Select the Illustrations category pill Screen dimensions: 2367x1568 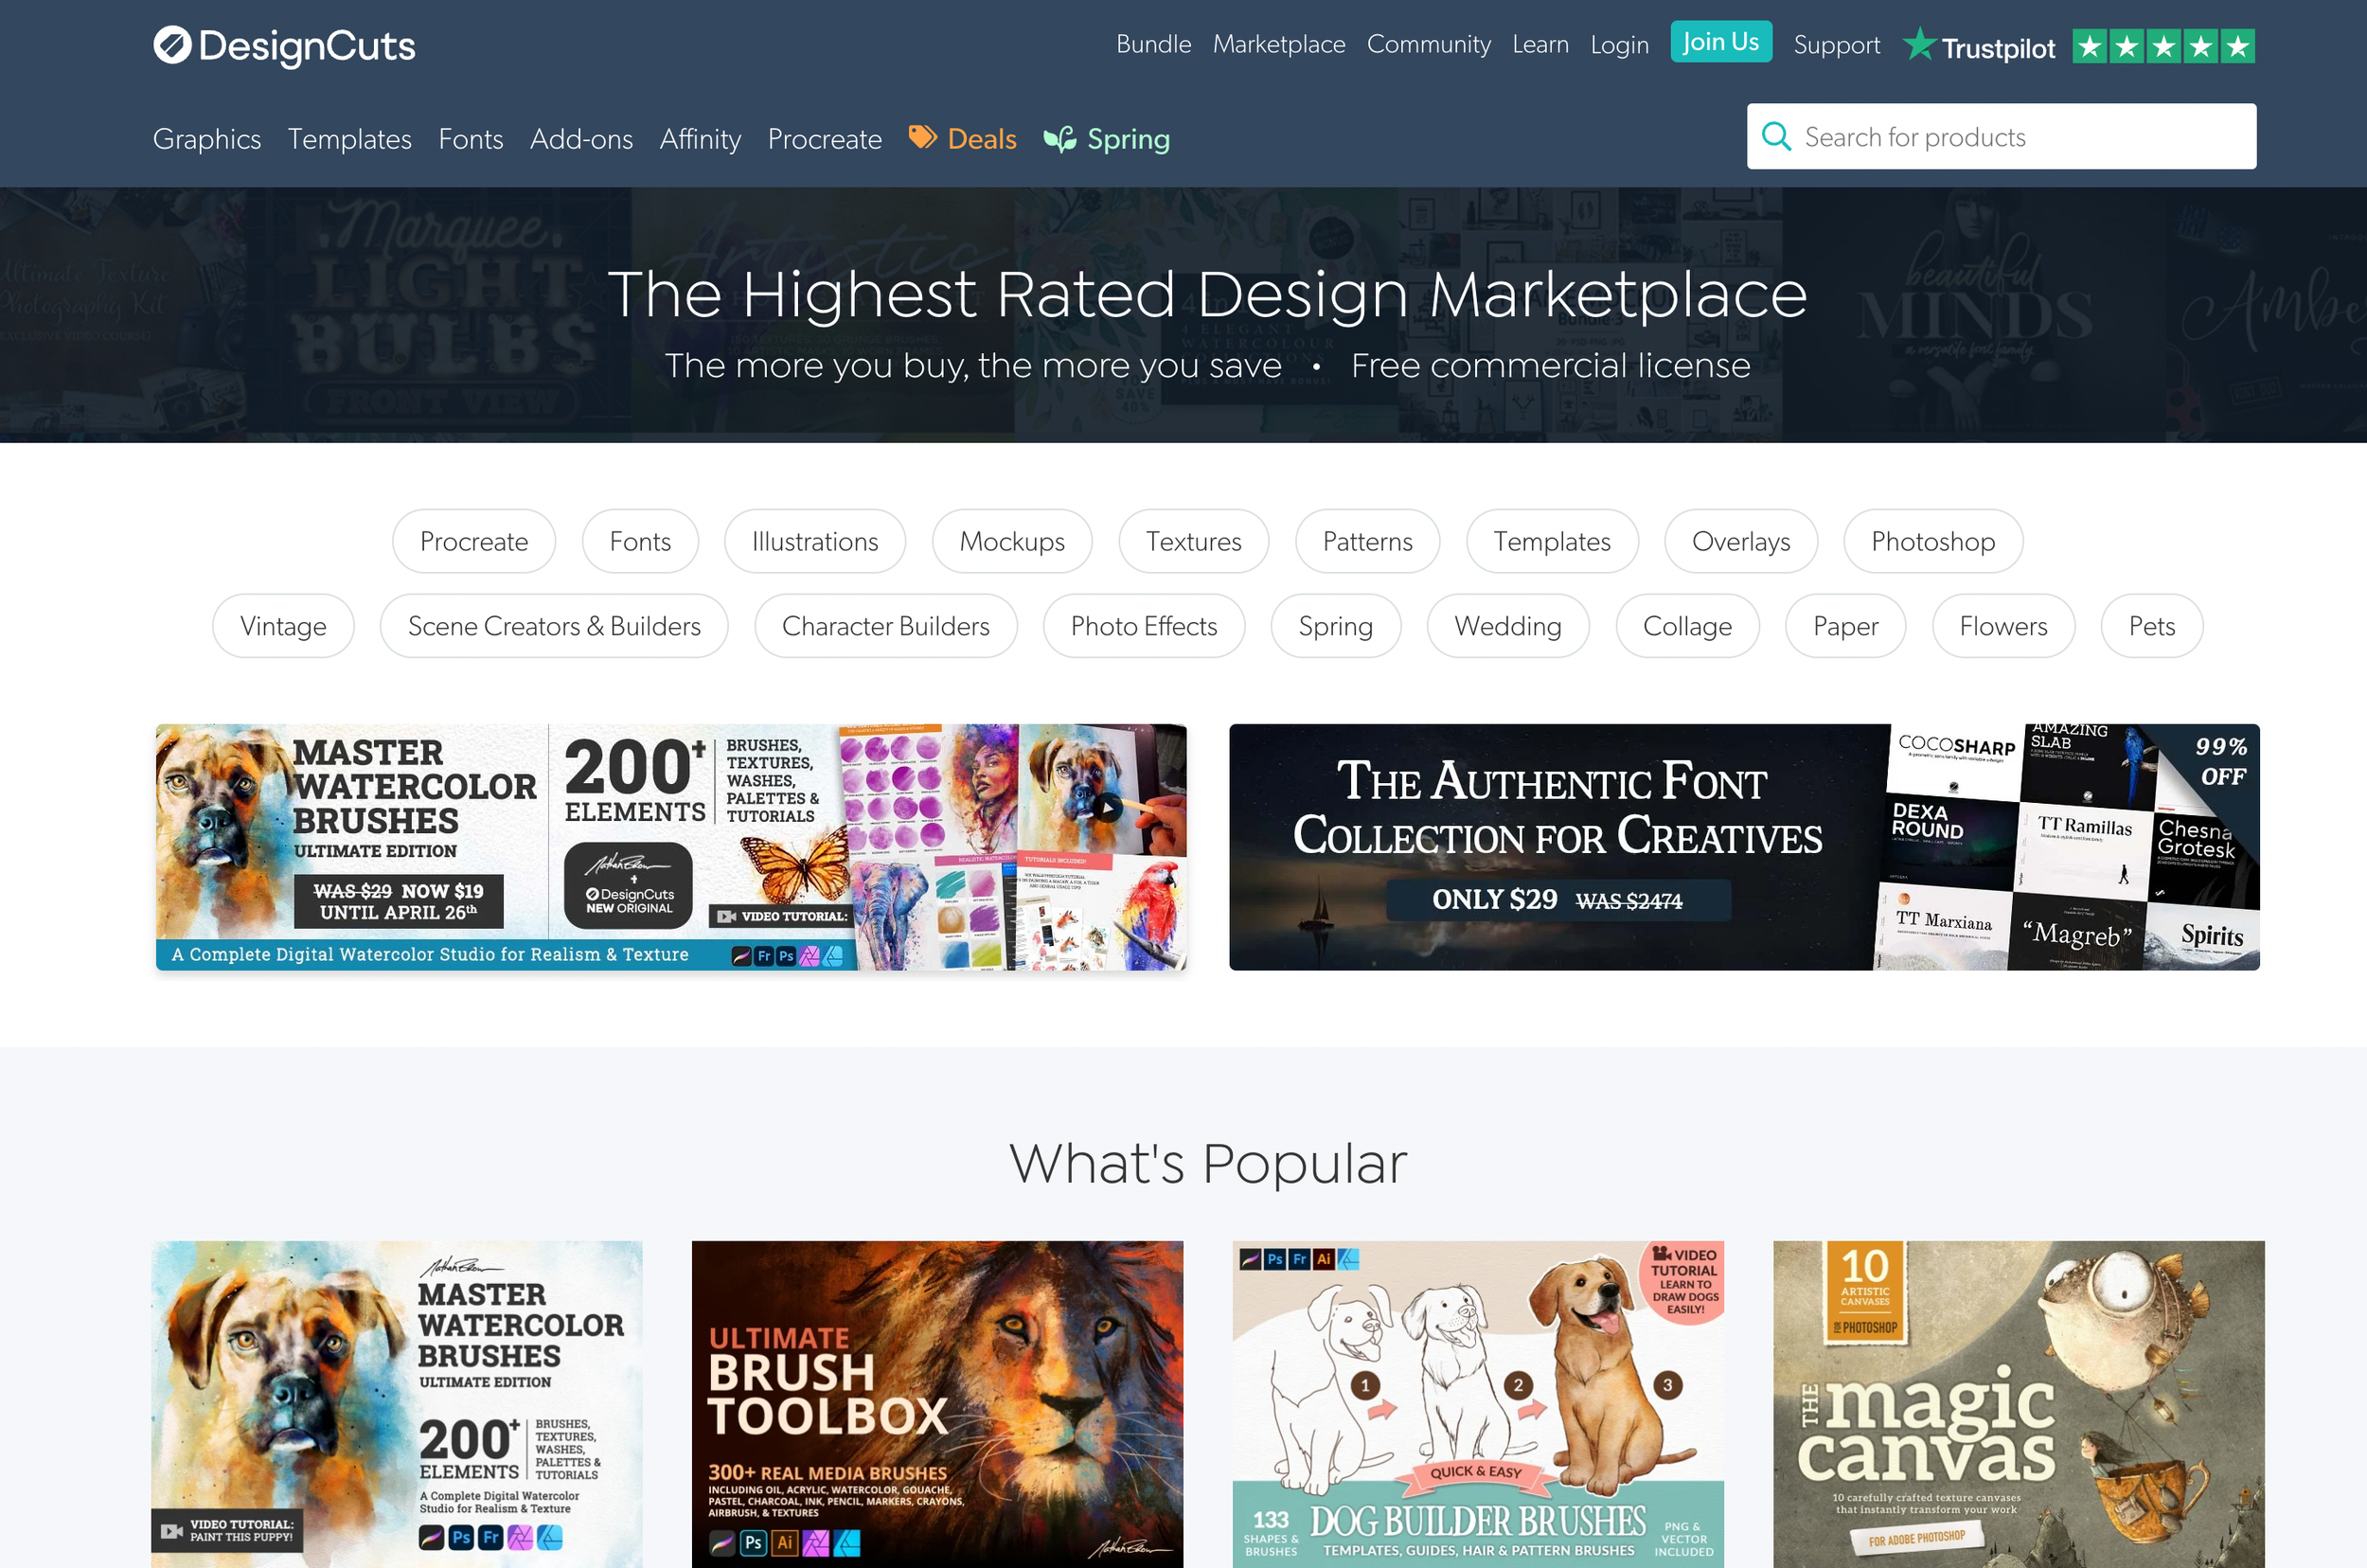click(x=814, y=541)
